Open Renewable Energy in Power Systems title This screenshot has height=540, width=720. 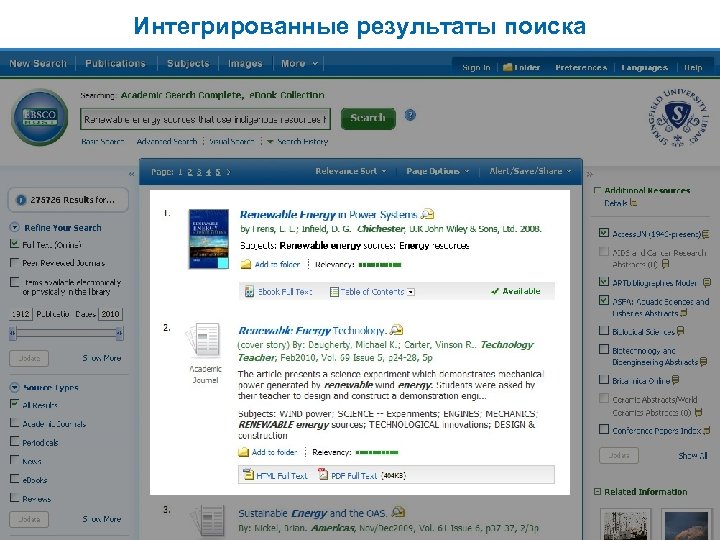pos(328,214)
